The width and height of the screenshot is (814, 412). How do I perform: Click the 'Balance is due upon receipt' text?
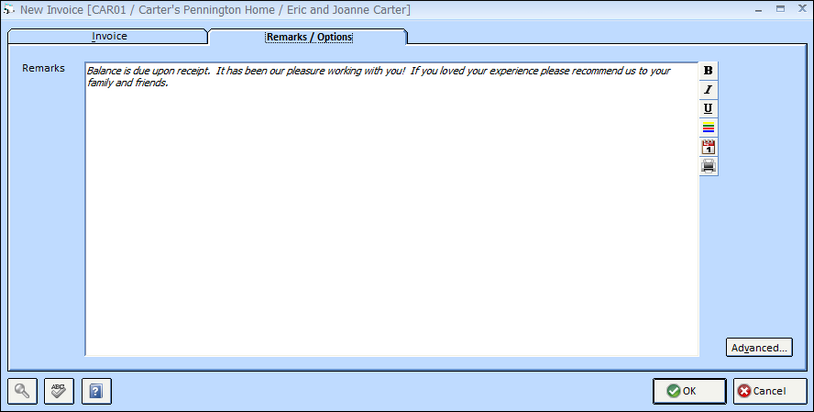coord(148,71)
